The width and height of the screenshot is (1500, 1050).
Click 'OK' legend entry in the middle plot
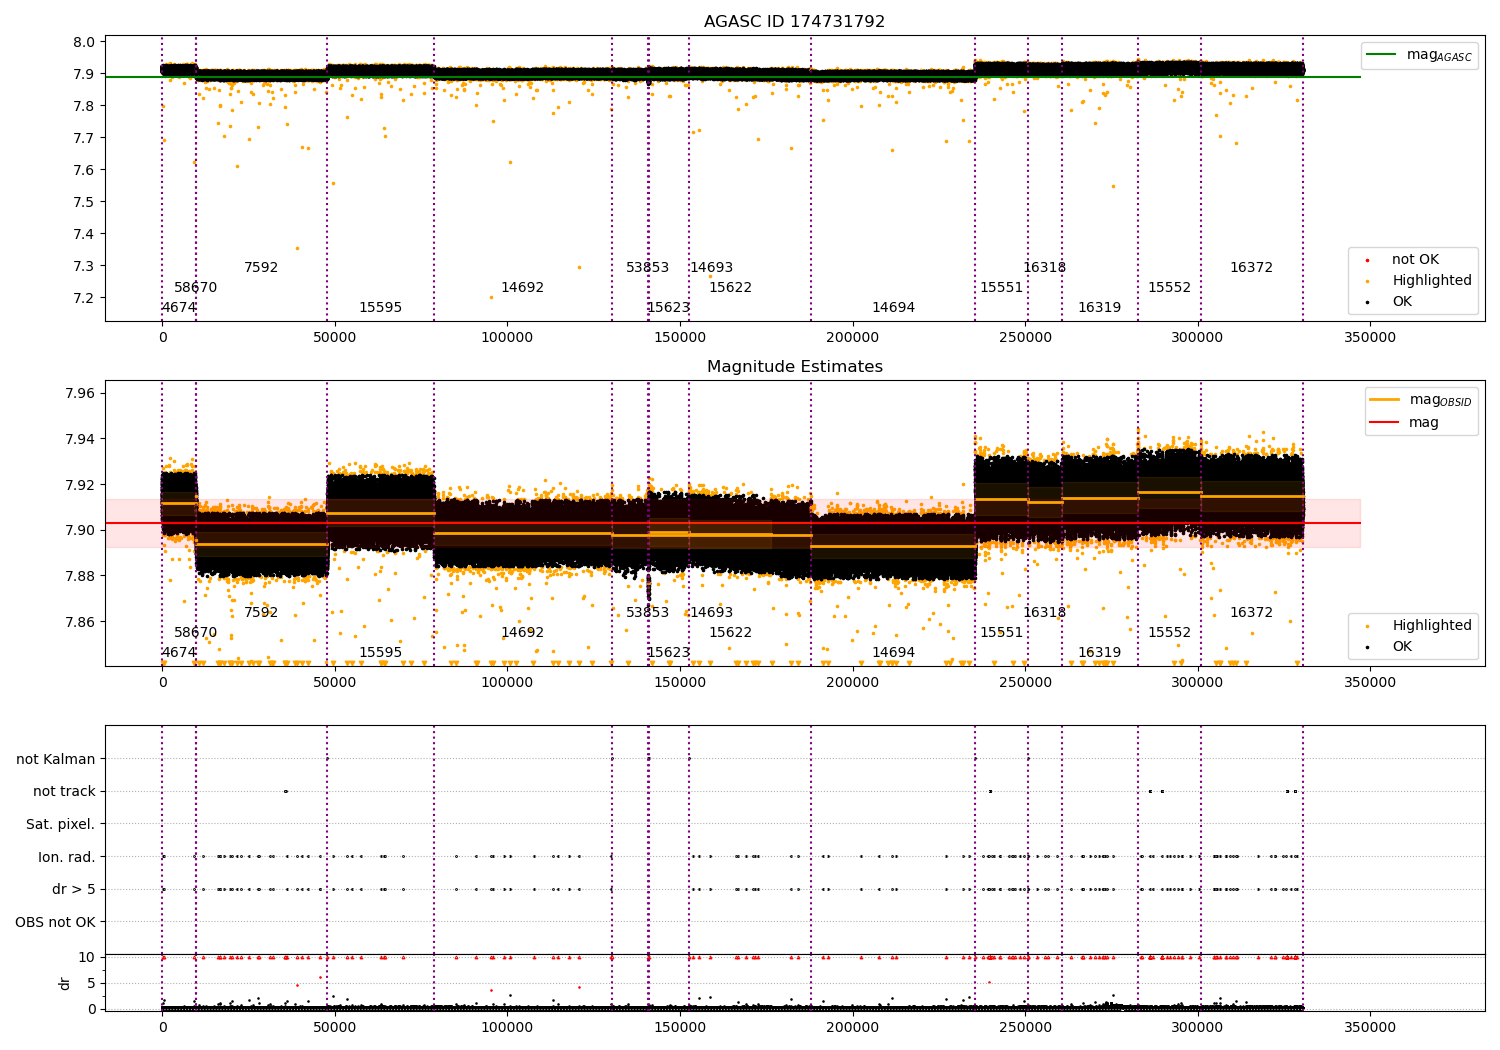tap(1401, 647)
